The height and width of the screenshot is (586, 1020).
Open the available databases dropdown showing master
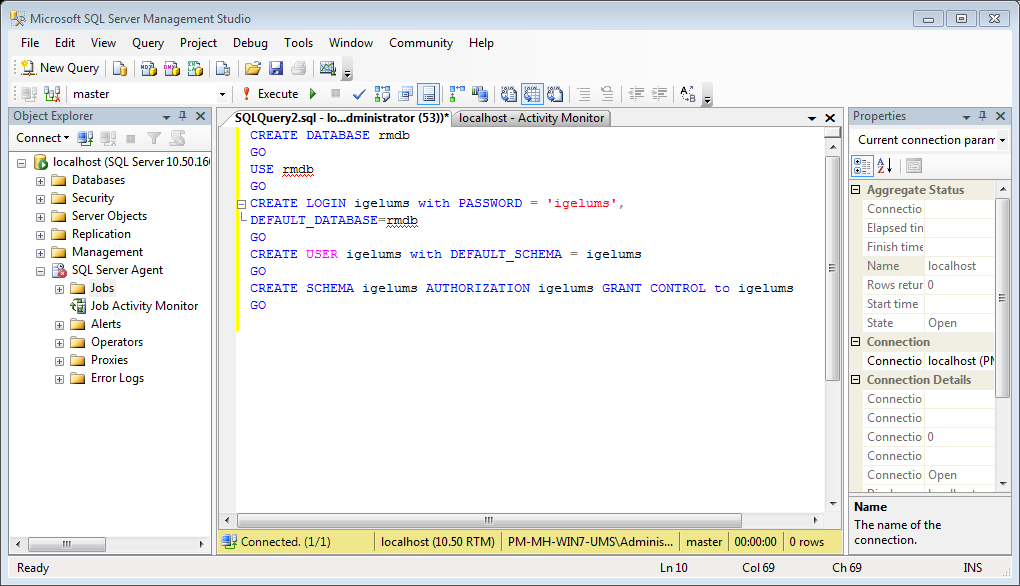coord(225,94)
